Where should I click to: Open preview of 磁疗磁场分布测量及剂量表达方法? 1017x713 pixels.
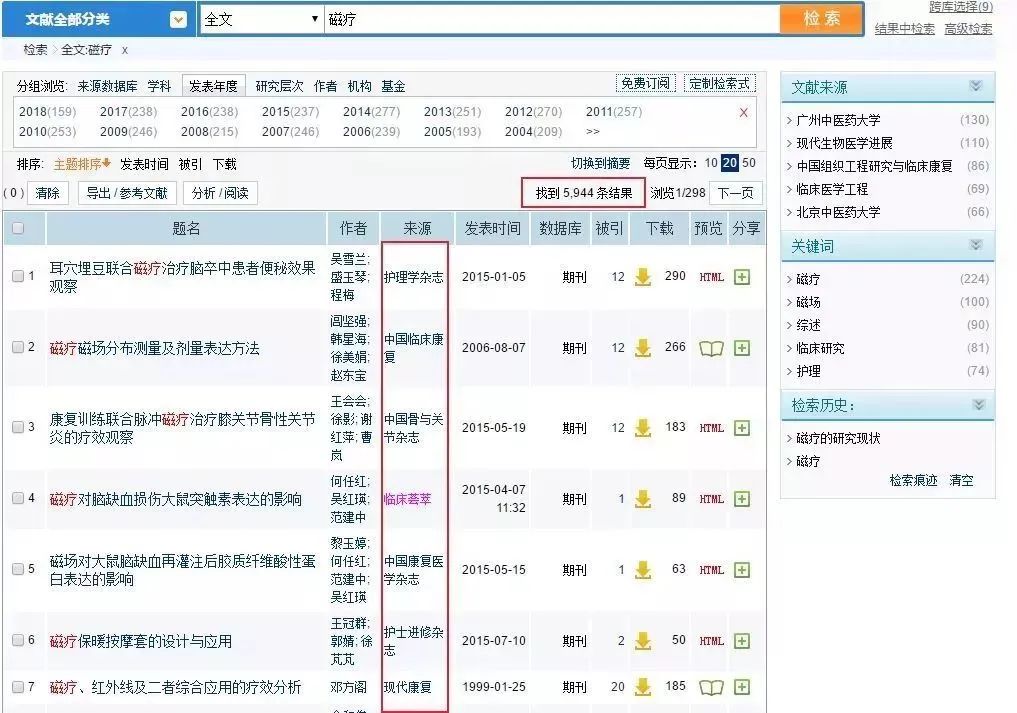pos(711,348)
